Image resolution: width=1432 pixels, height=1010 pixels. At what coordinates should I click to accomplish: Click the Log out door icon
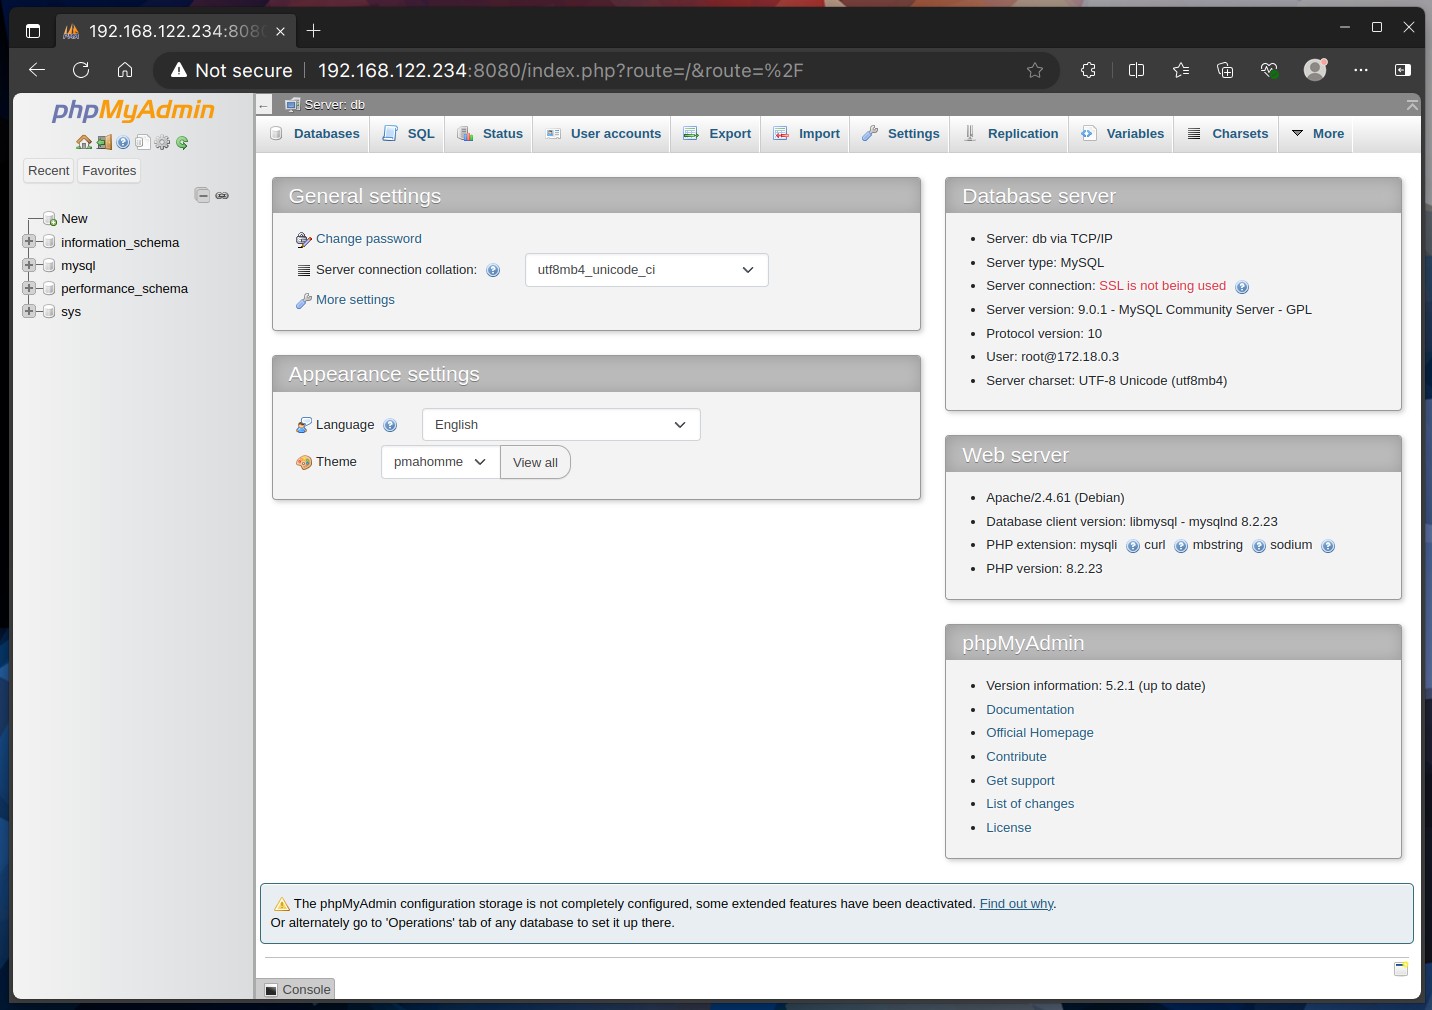[104, 142]
